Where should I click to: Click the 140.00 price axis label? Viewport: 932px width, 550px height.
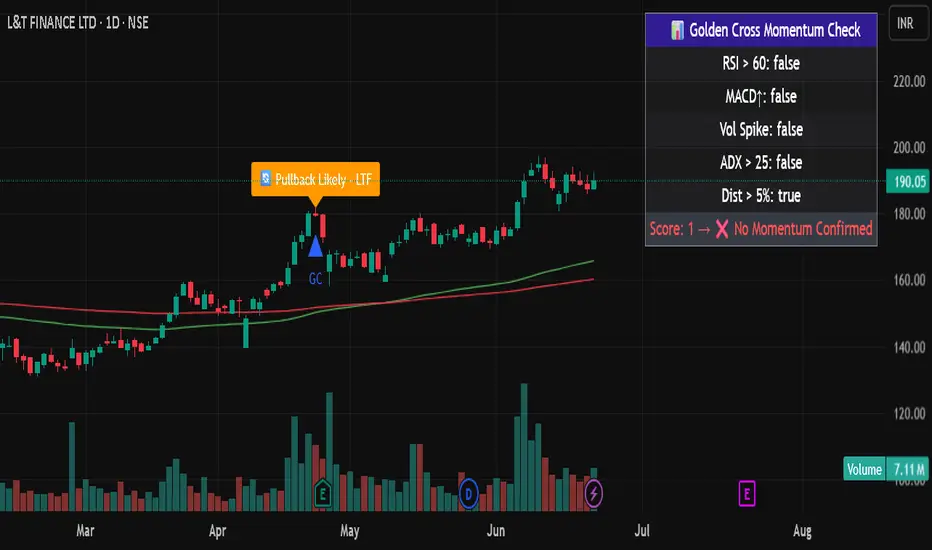[x=909, y=347]
